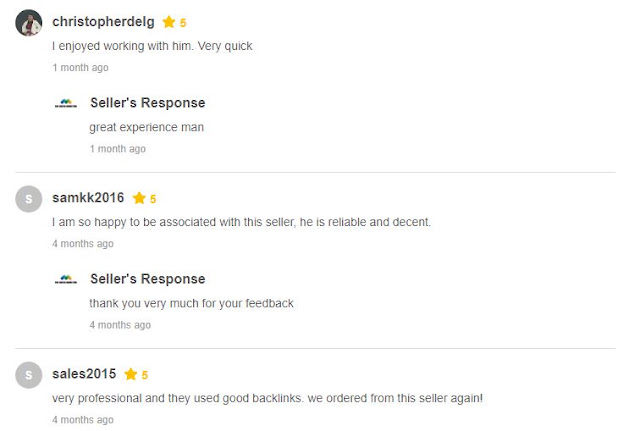This screenshot has width=640, height=431.
Task: Click samkk2016's gray S avatar
Action: pos(29,199)
